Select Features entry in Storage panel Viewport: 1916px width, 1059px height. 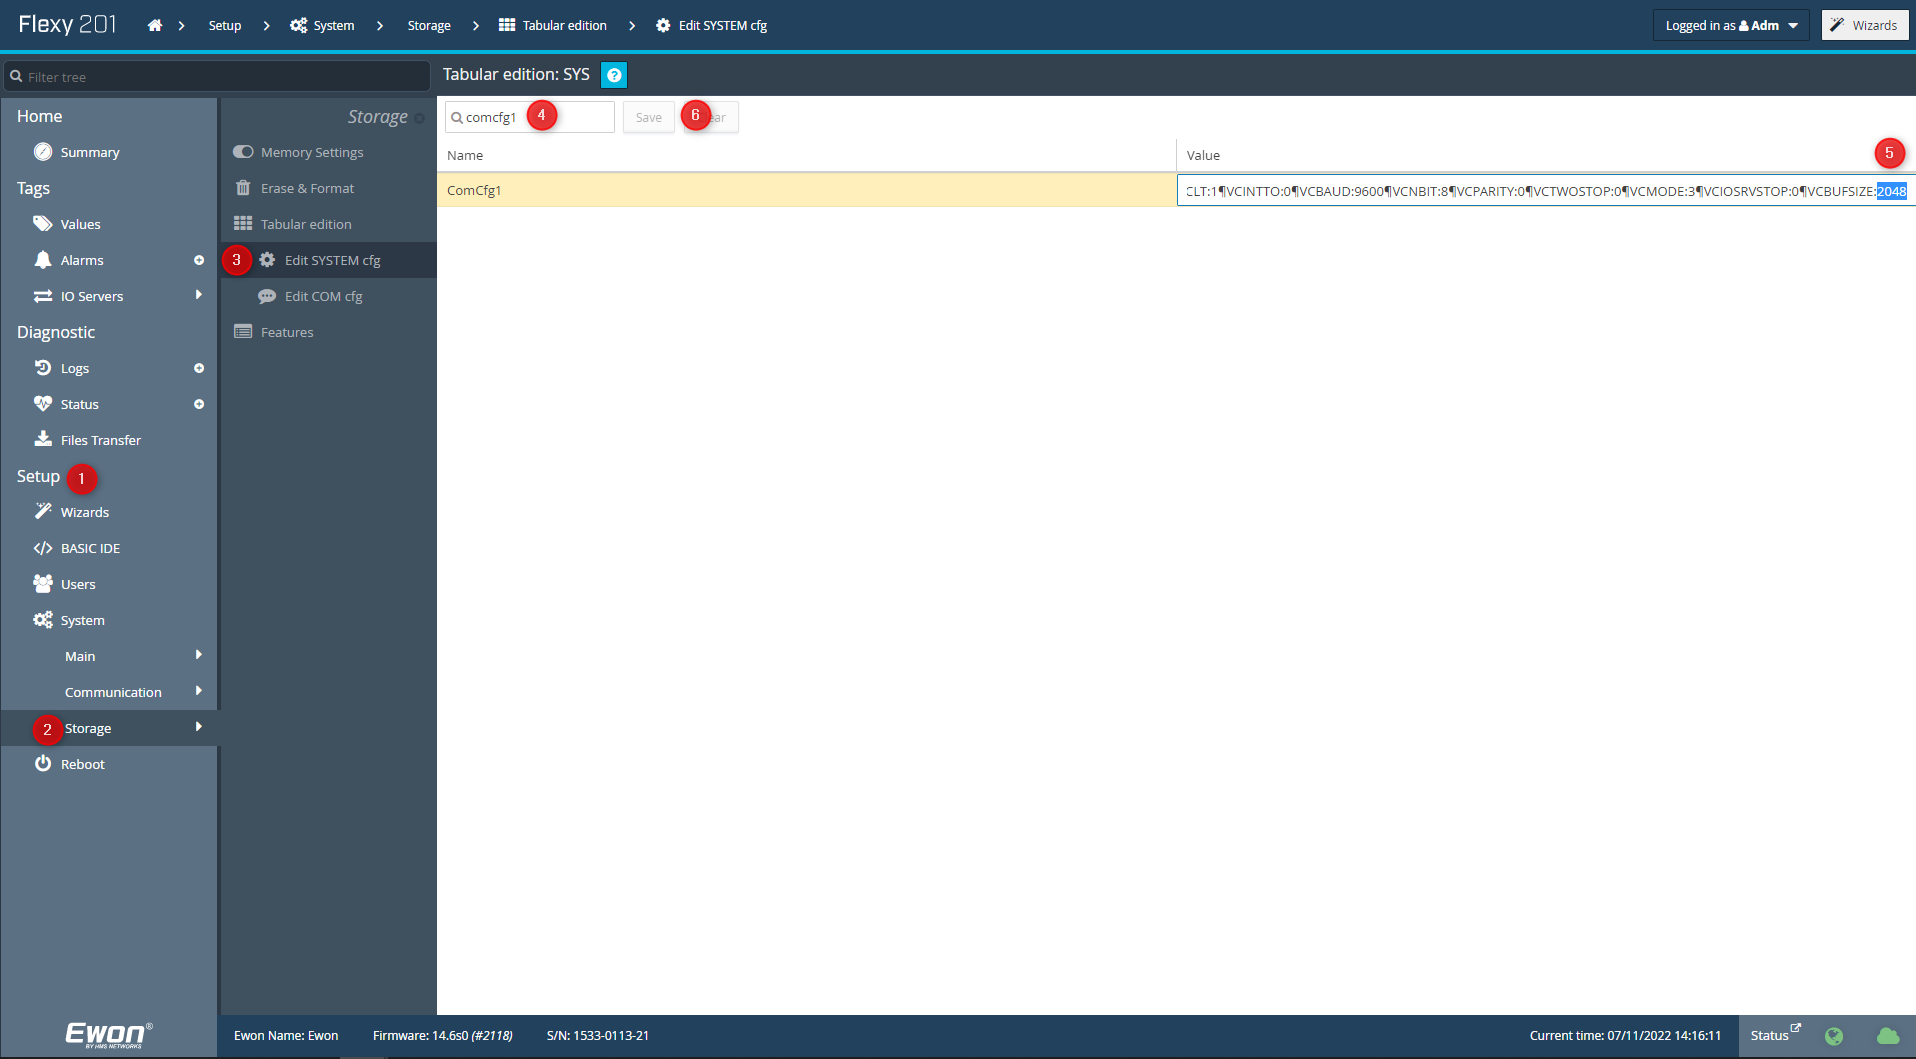[x=287, y=332]
